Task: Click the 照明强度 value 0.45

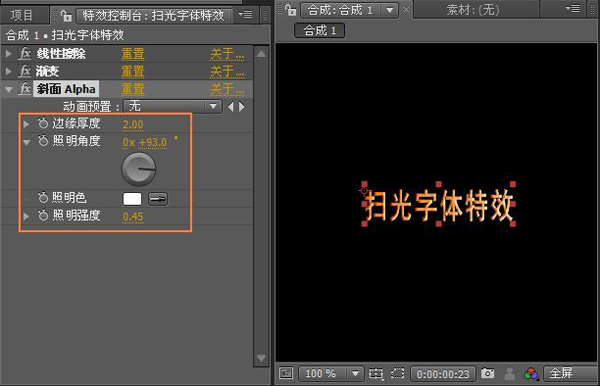Action: point(133,217)
